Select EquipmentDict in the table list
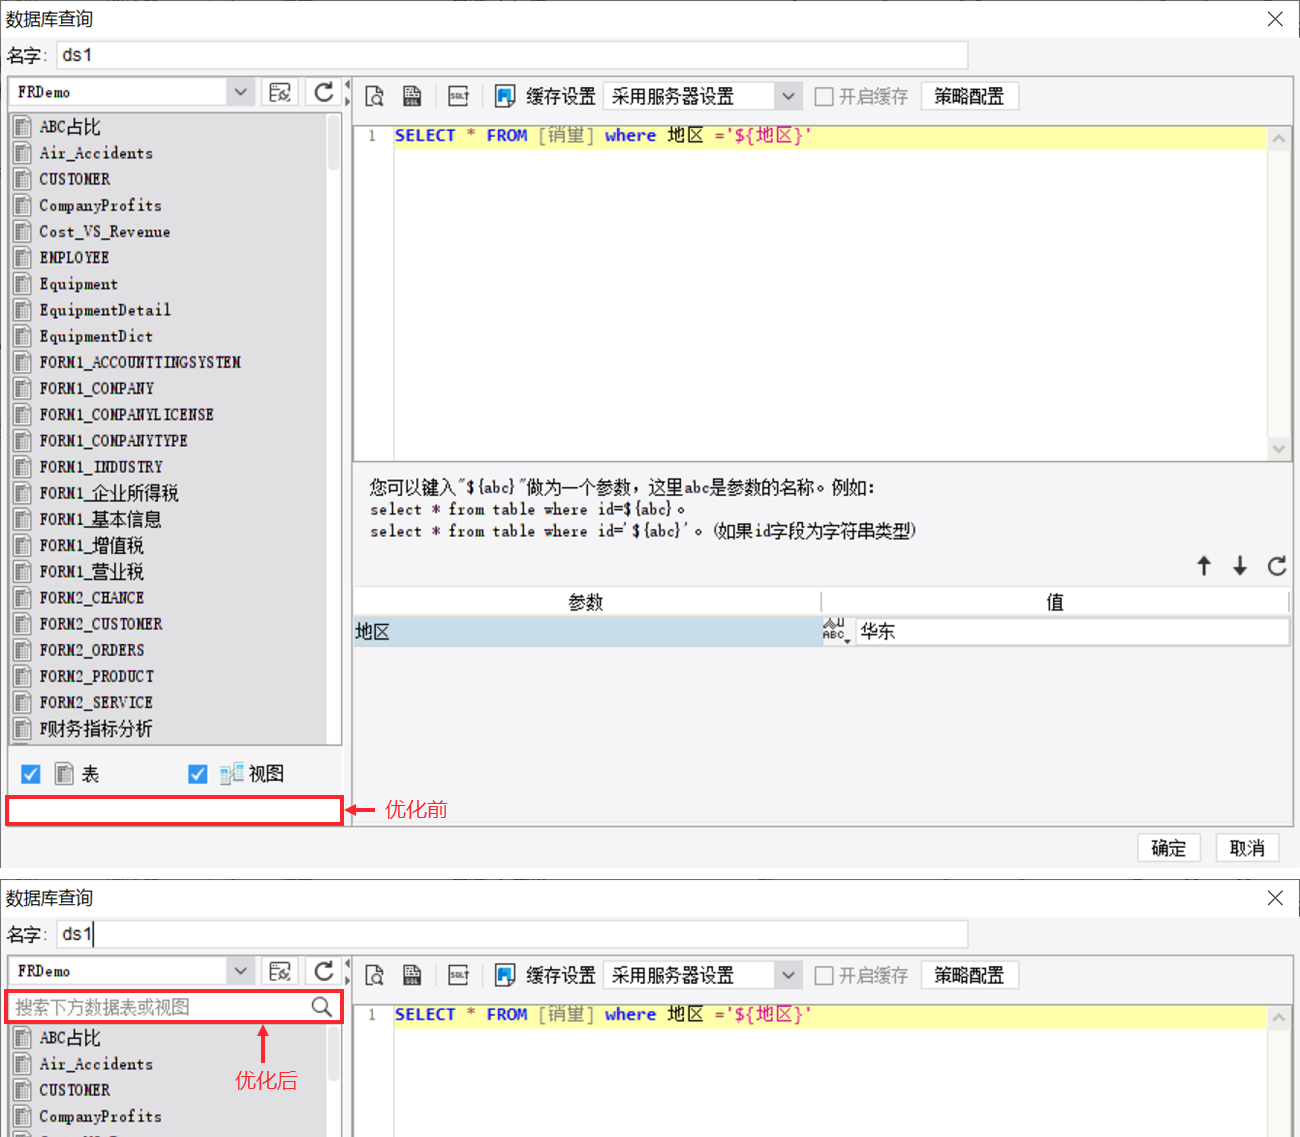The image size is (1300, 1137). coord(96,336)
